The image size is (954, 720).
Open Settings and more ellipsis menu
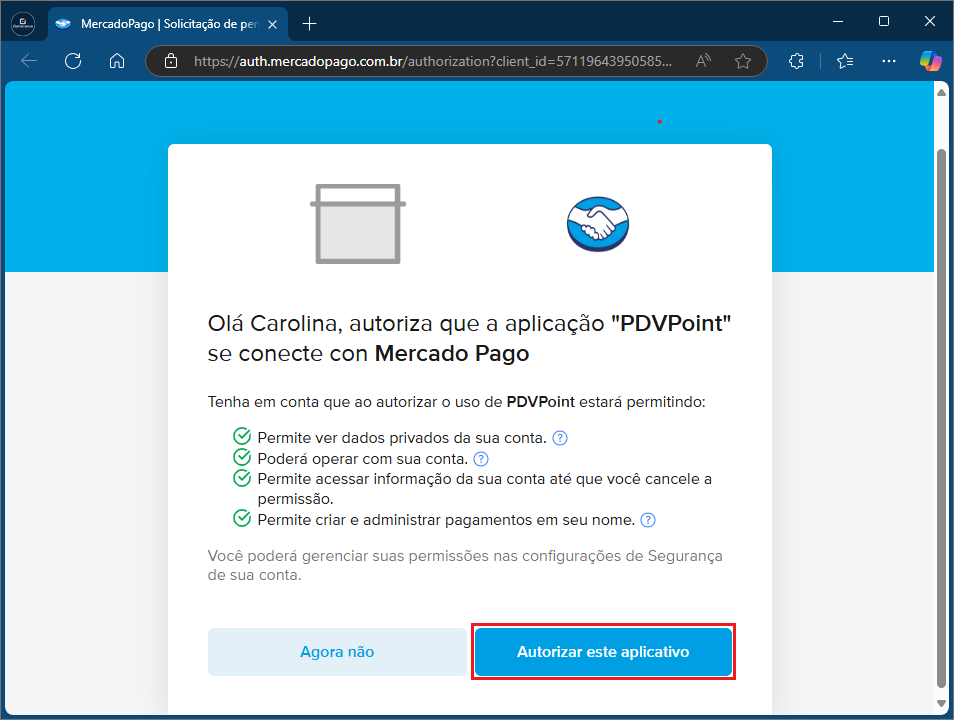pos(889,61)
